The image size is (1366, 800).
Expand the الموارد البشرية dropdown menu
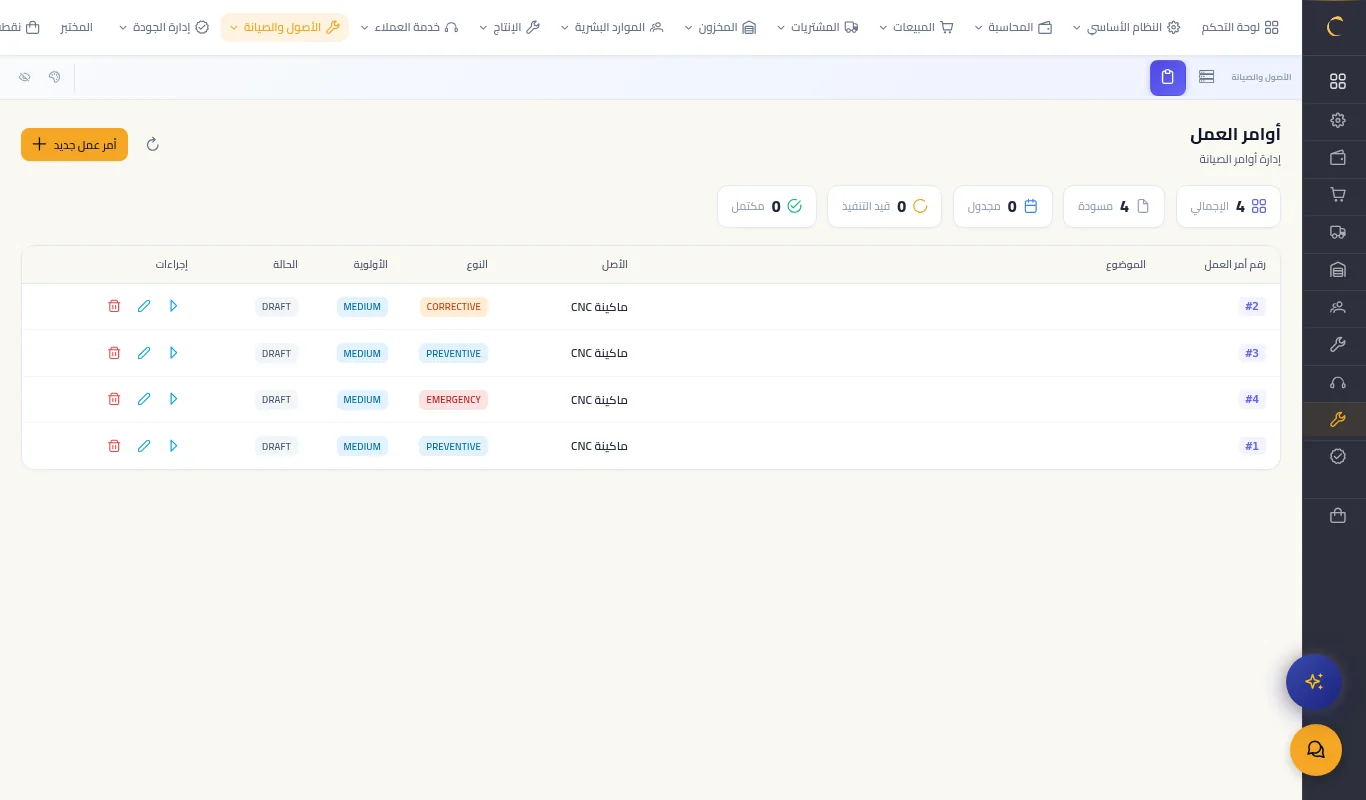[612, 27]
